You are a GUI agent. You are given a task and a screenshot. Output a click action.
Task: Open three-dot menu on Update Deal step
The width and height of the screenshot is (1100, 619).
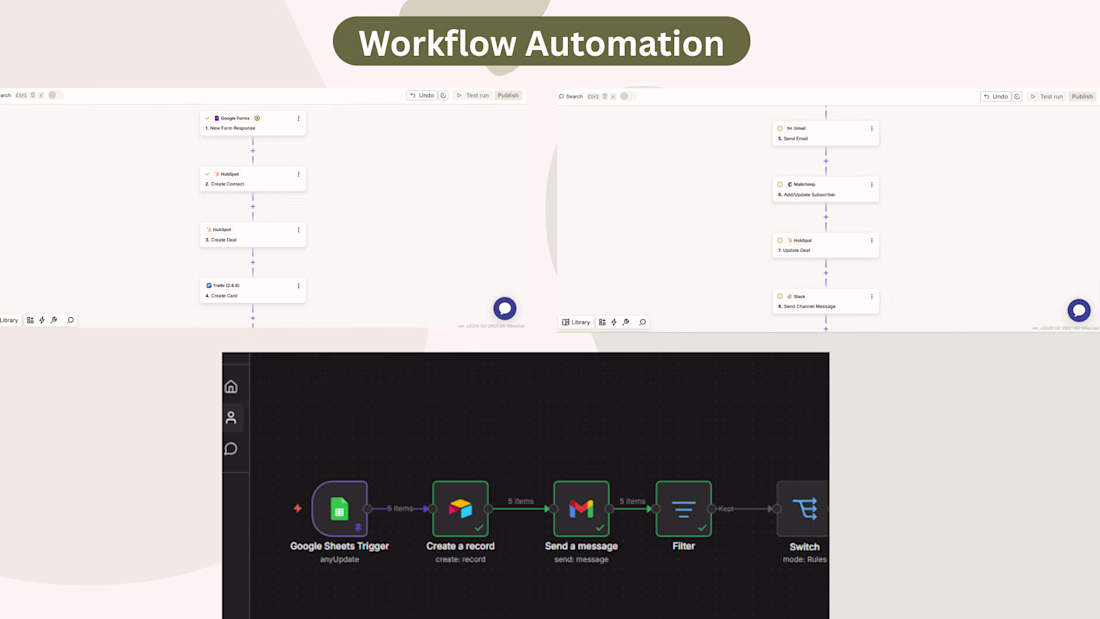point(872,240)
